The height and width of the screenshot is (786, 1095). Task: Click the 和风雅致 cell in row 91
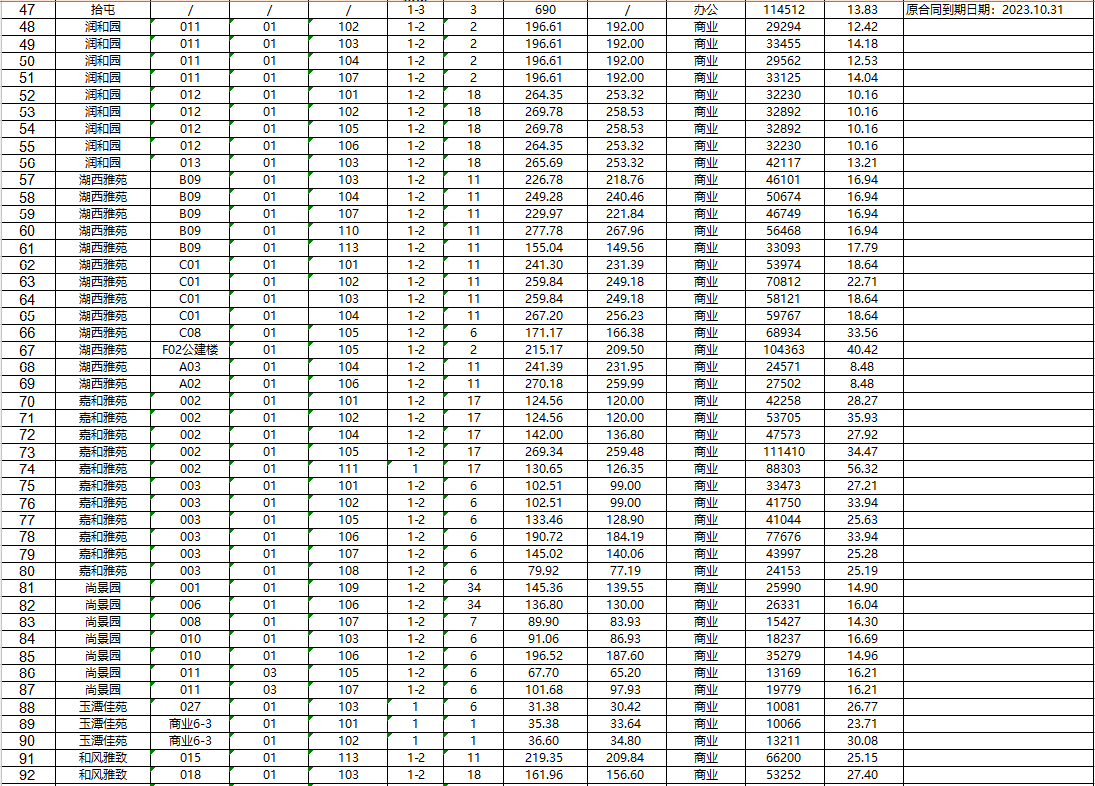[x=103, y=758]
